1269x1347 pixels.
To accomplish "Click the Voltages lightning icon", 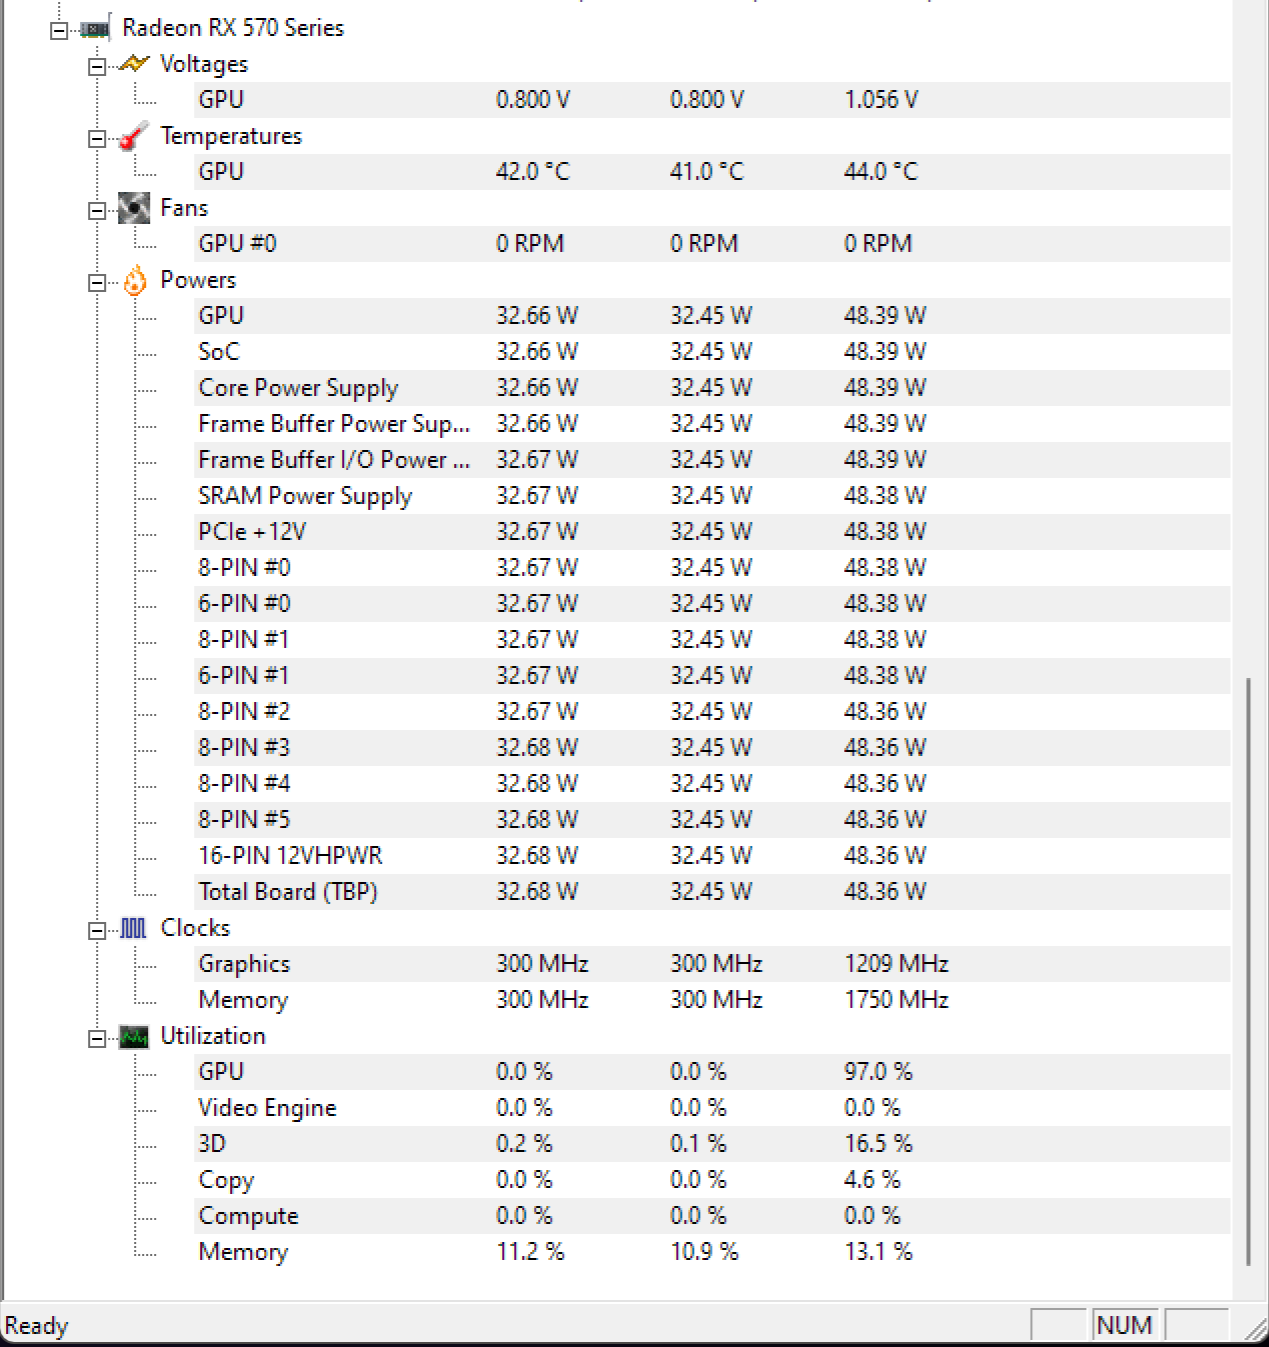I will (x=134, y=64).
